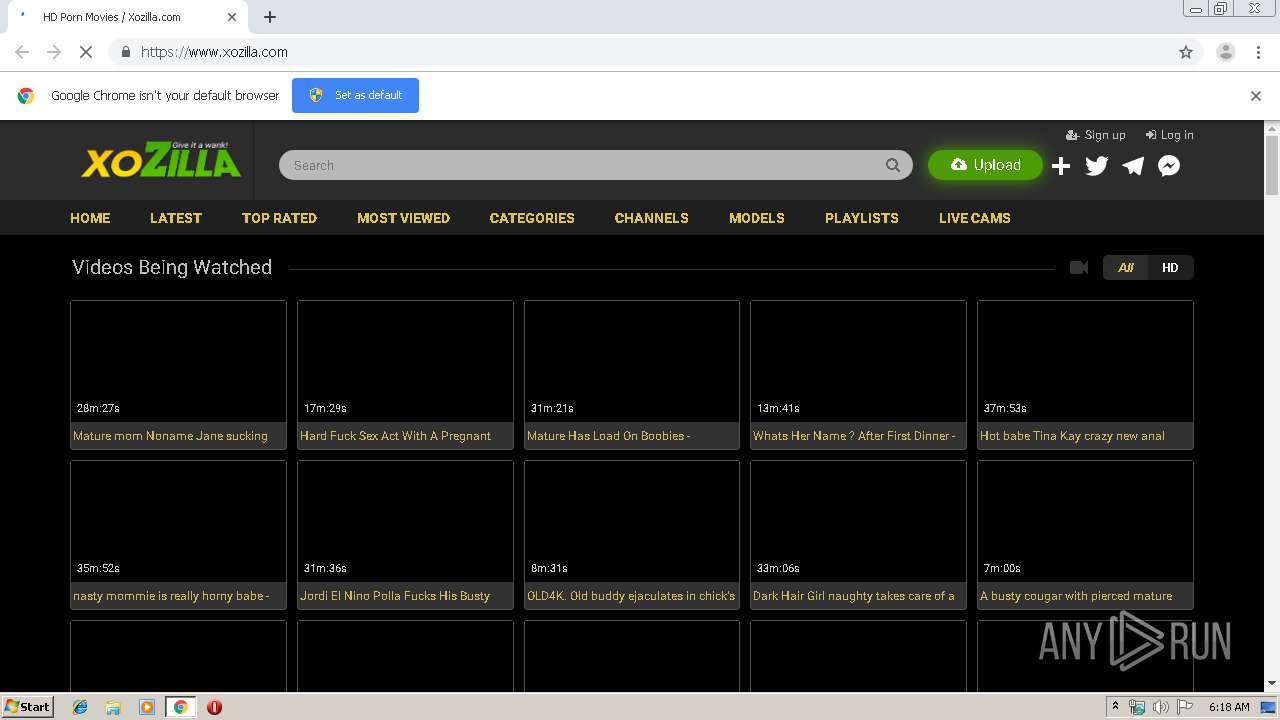Open the CATEGORIES menu item
The image size is (1280, 720).
(x=532, y=218)
